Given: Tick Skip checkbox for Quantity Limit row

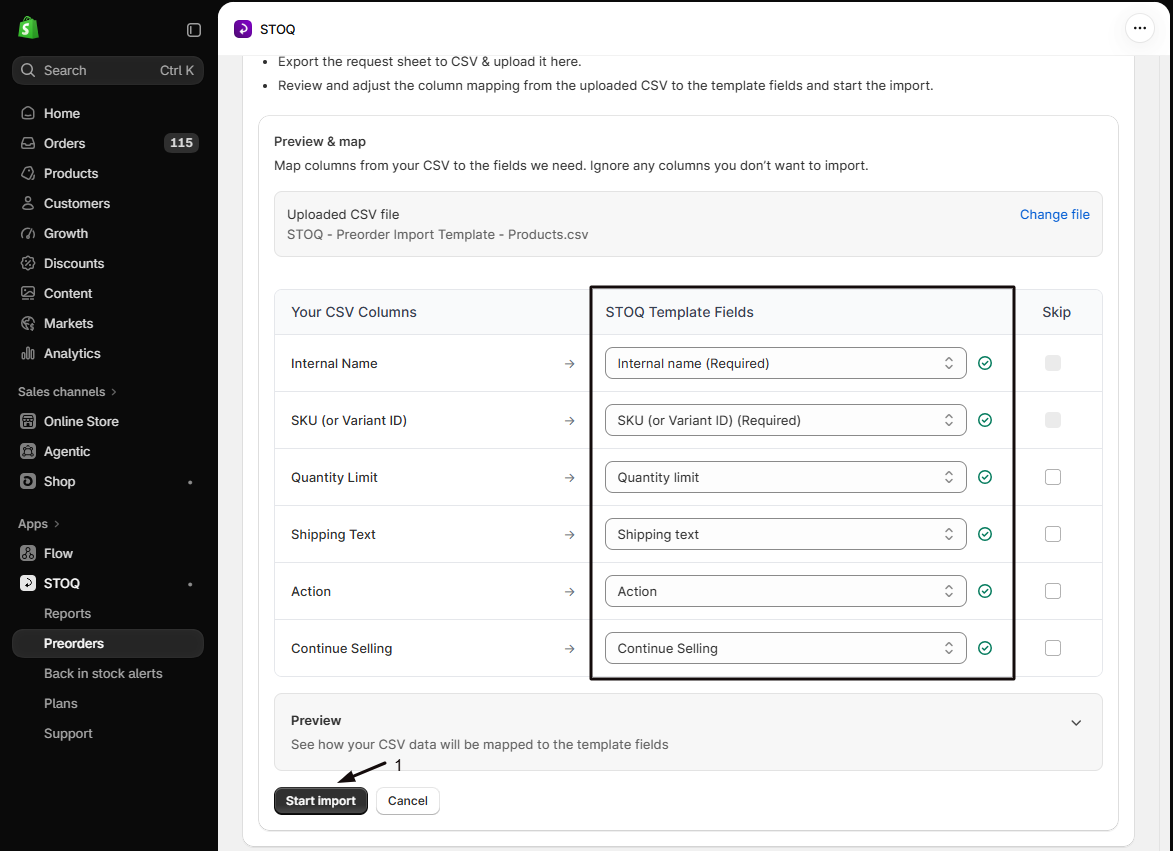Looking at the screenshot, I should tap(1053, 477).
